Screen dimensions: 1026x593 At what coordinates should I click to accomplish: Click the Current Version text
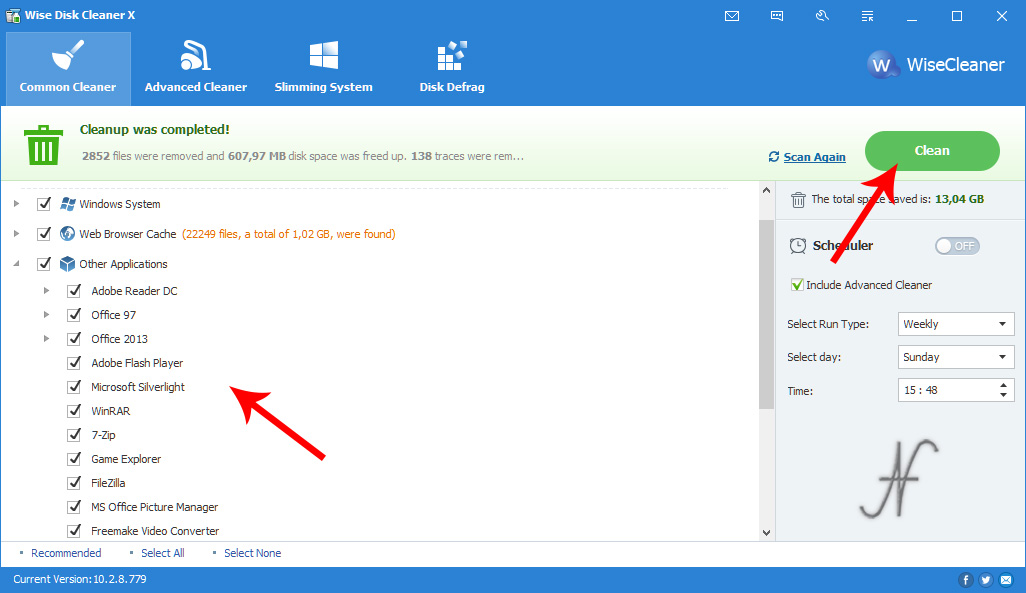pyautogui.click(x=80, y=579)
